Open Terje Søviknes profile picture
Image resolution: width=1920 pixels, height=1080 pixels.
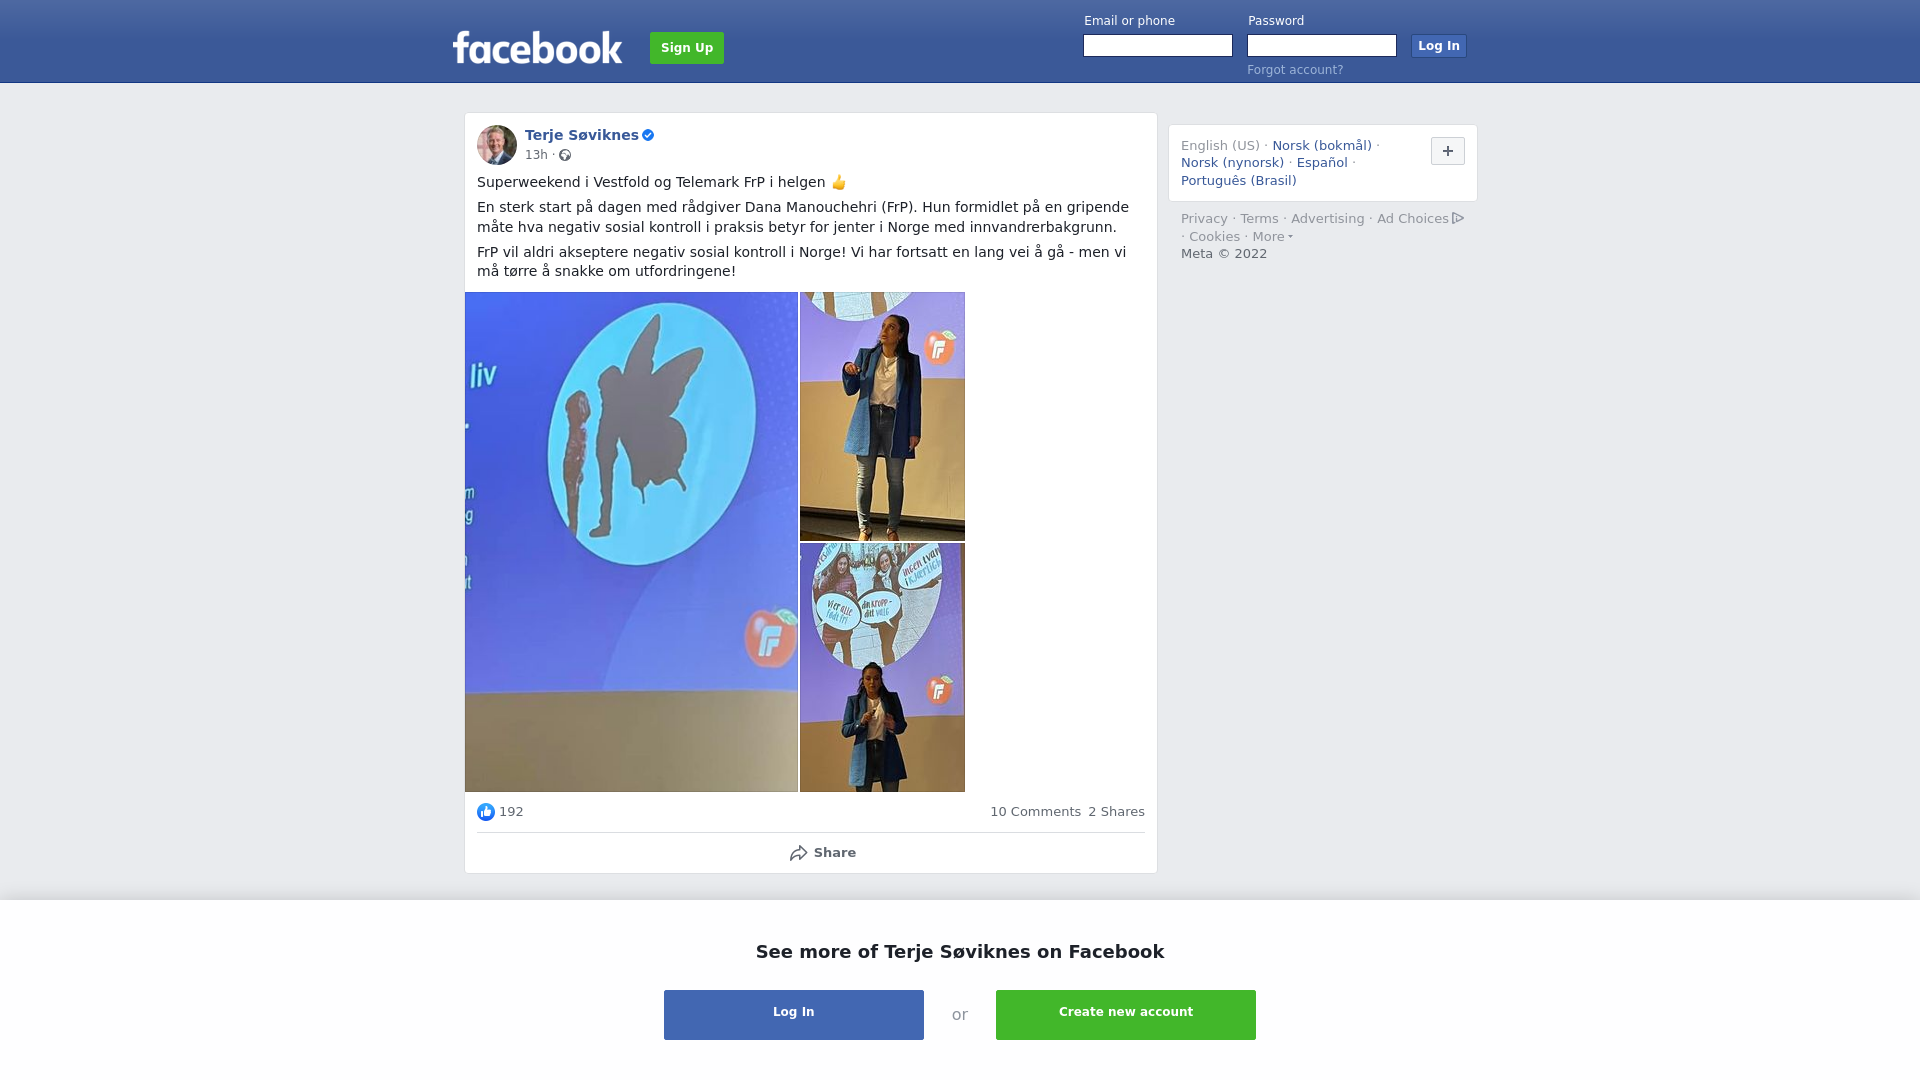click(497, 145)
